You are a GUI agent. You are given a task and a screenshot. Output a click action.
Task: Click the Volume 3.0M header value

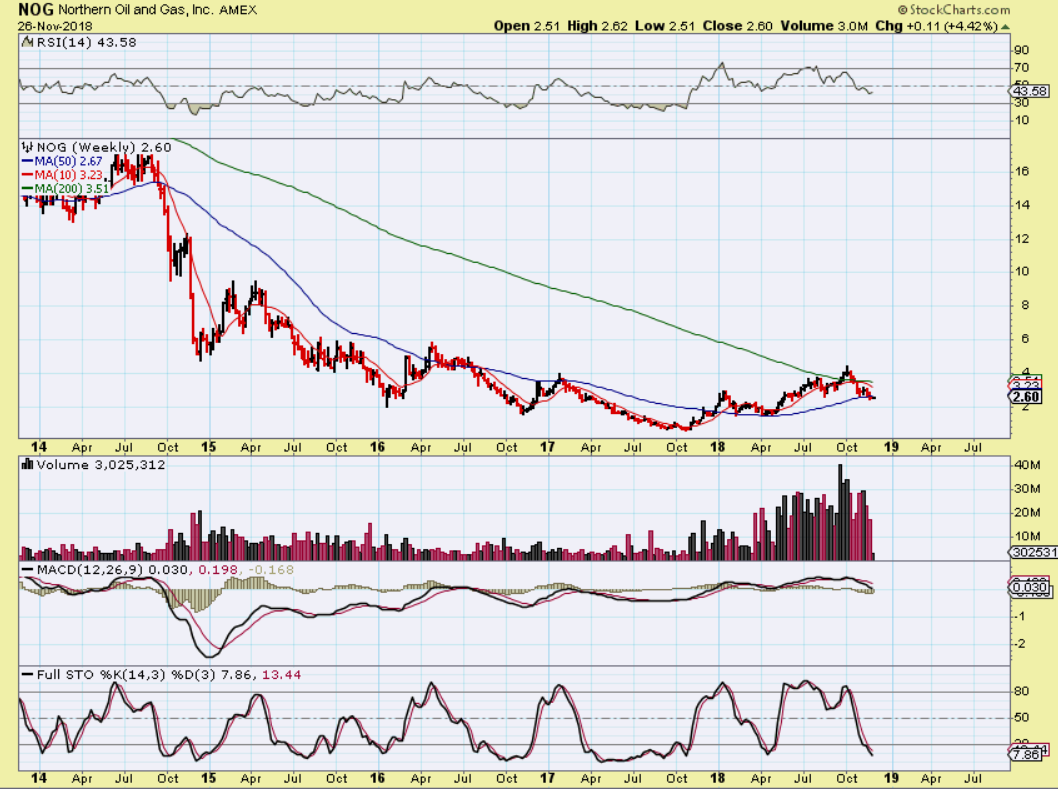tap(825, 26)
